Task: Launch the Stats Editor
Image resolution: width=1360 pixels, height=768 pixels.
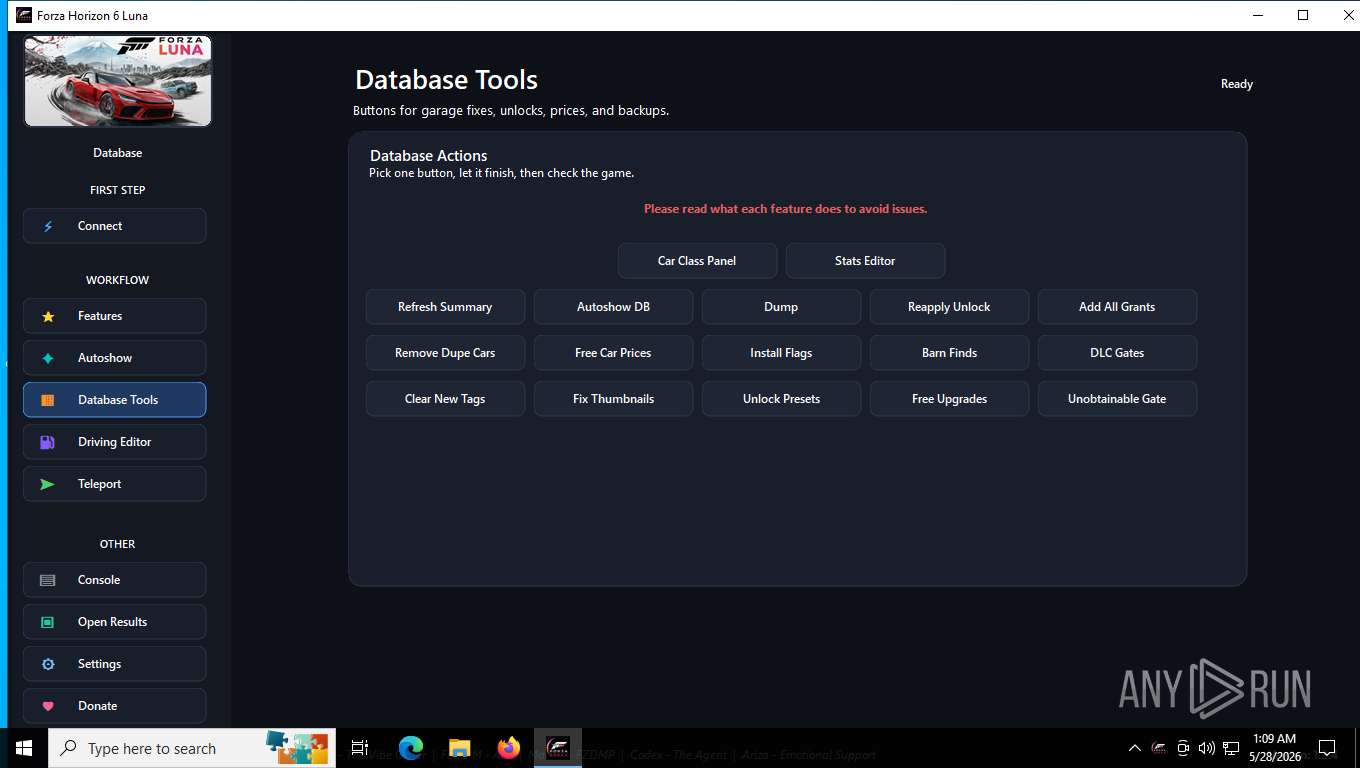Action: tap(865, 261)
